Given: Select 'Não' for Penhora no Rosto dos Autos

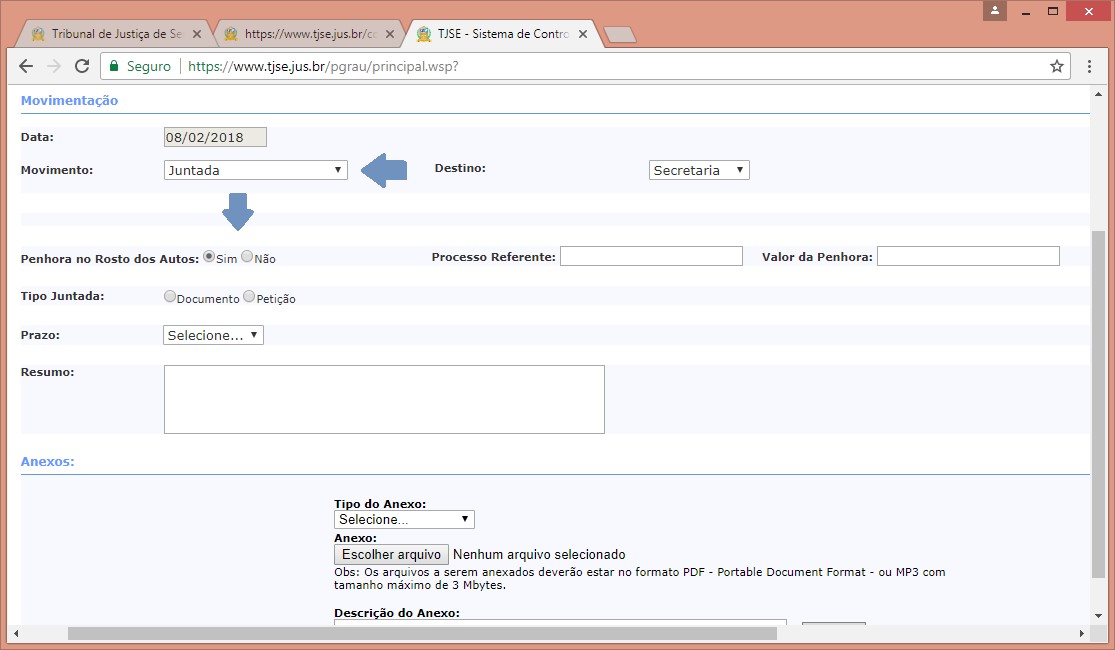Looking at the screenshot, I should (247, 257).
